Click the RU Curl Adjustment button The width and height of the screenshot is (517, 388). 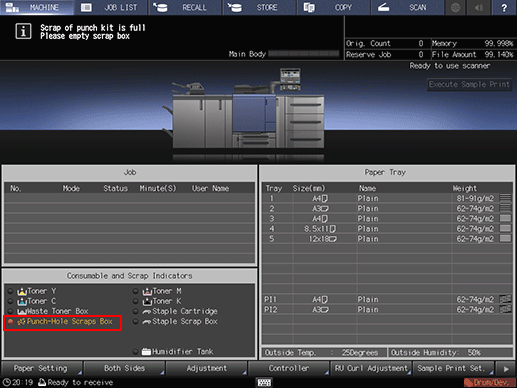pyautogui.click(x=371, y=368)
